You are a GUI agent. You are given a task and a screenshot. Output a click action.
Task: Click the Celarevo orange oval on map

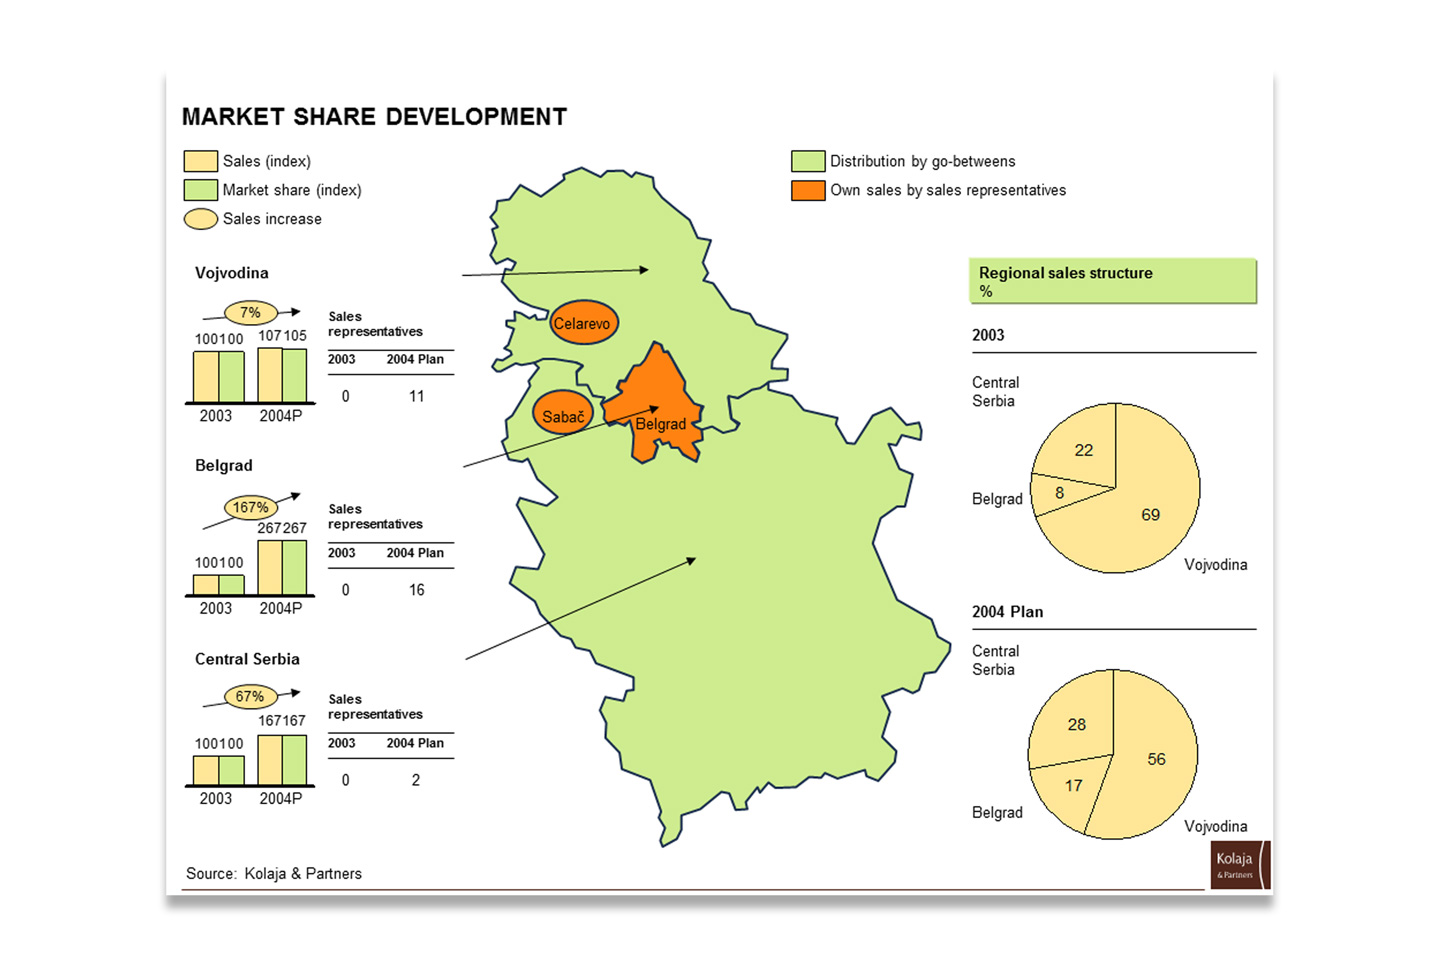point(582,323)
